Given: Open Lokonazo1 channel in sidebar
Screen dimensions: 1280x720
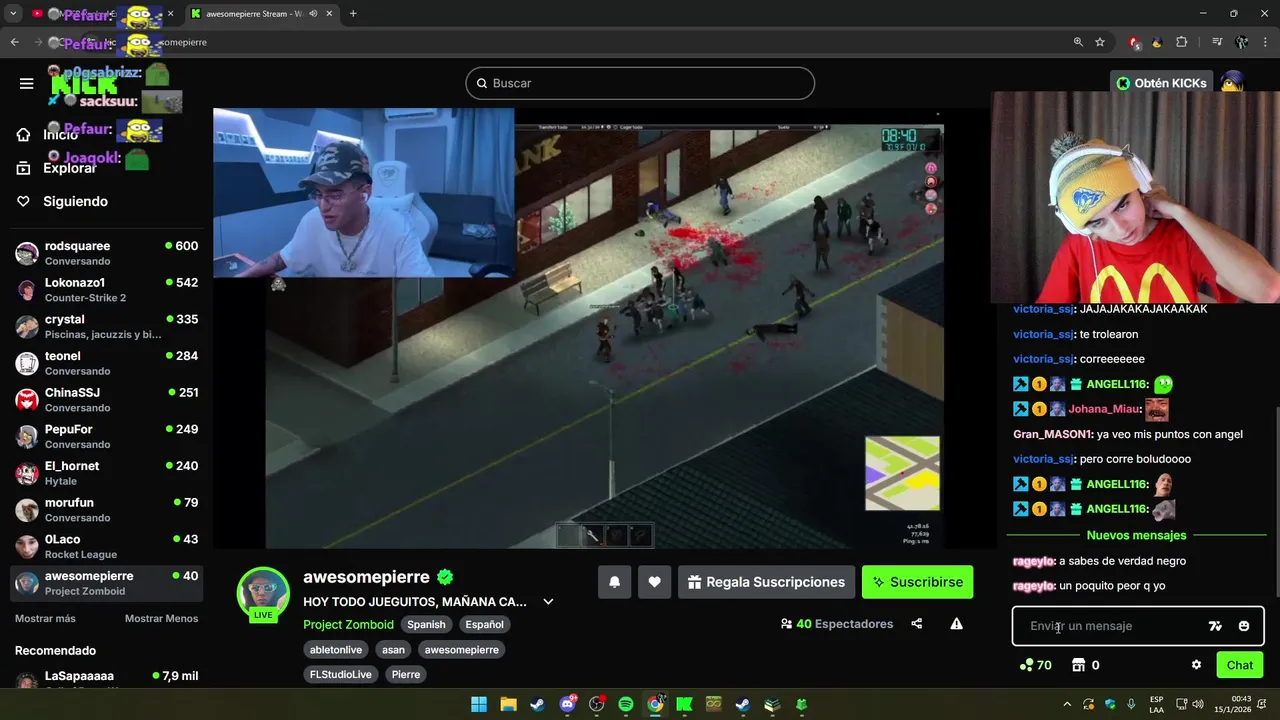Looking at the screenshot, I should pyautogui.click(x=106, y=290).
